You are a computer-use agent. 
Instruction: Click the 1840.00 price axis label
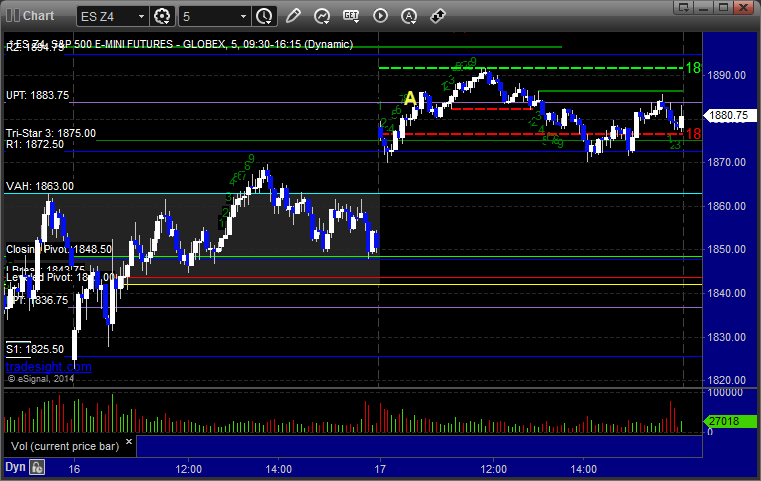[727, 293]
